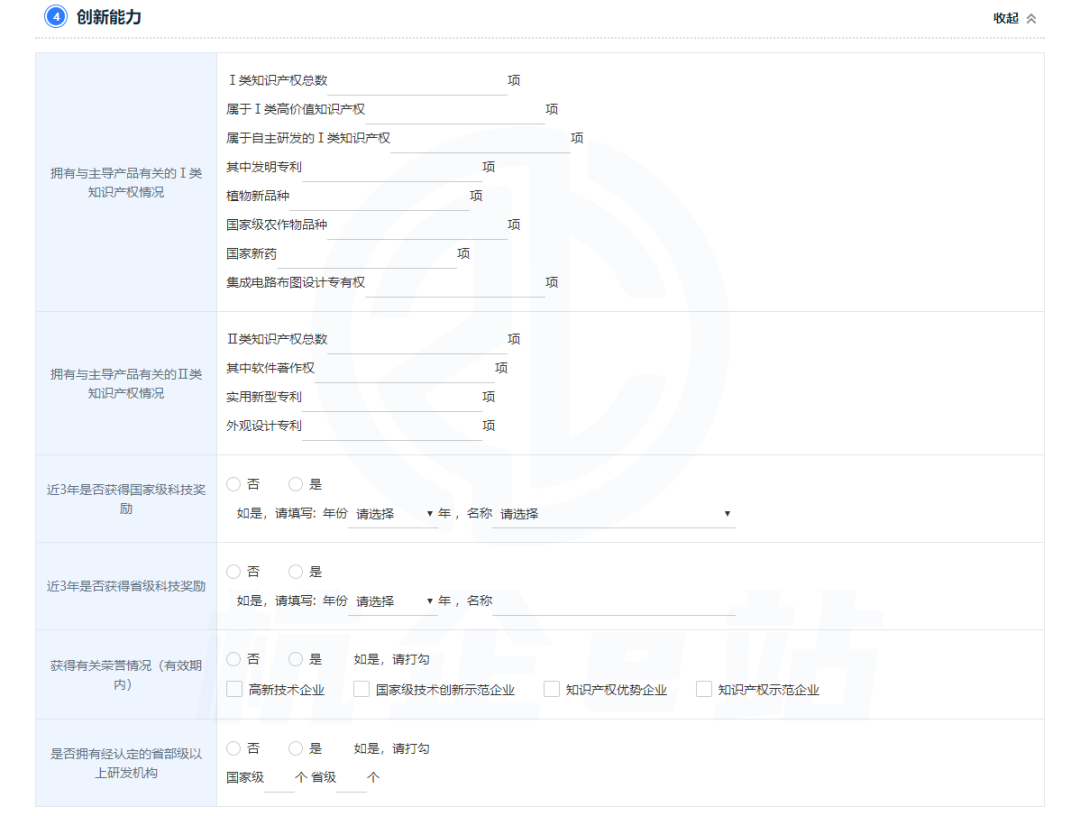Click the 属于自主研发的Ⅰ类知识产权 input
This screenshot has width=1080, height=816.
480,139
